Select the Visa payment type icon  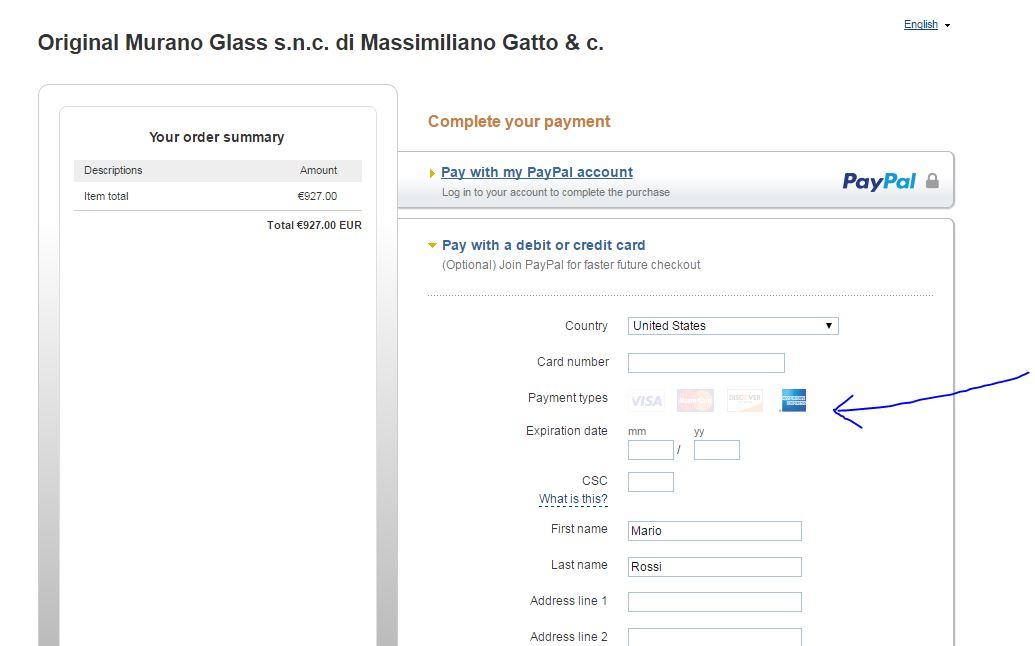click(x=645, y=400)
